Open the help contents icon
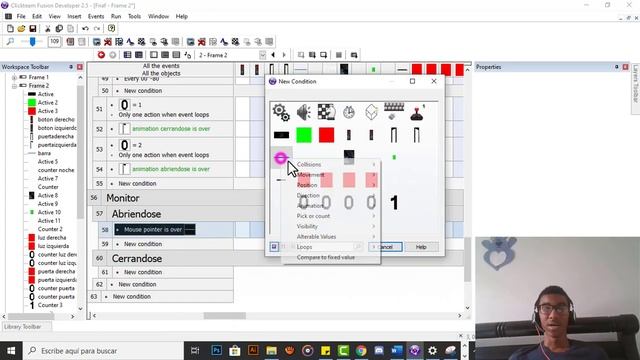The height and width of the screenshot is (360, 640). point(111,29)
